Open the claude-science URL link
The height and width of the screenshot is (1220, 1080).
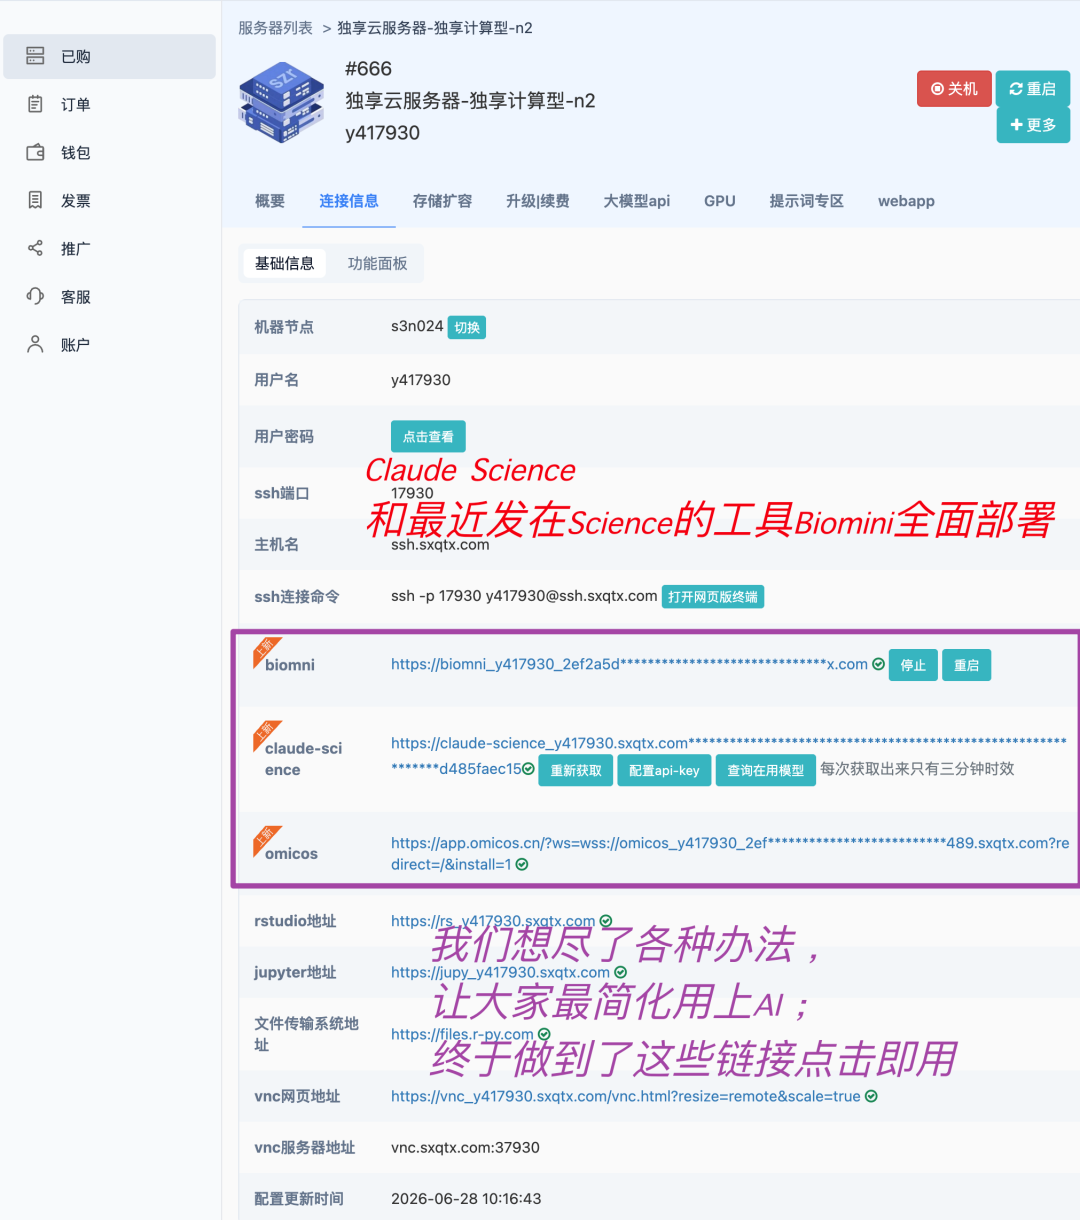tap(729, 756)
